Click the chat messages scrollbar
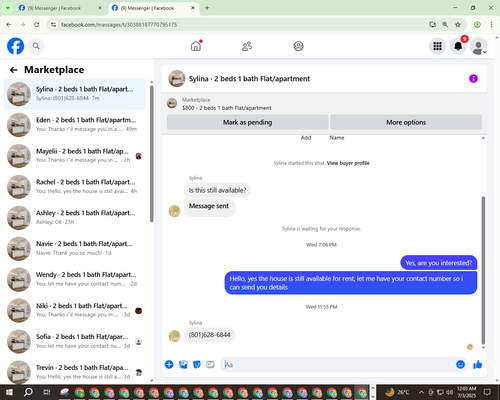The height and width of the screenshot is (400, 500). pos(483,270)
